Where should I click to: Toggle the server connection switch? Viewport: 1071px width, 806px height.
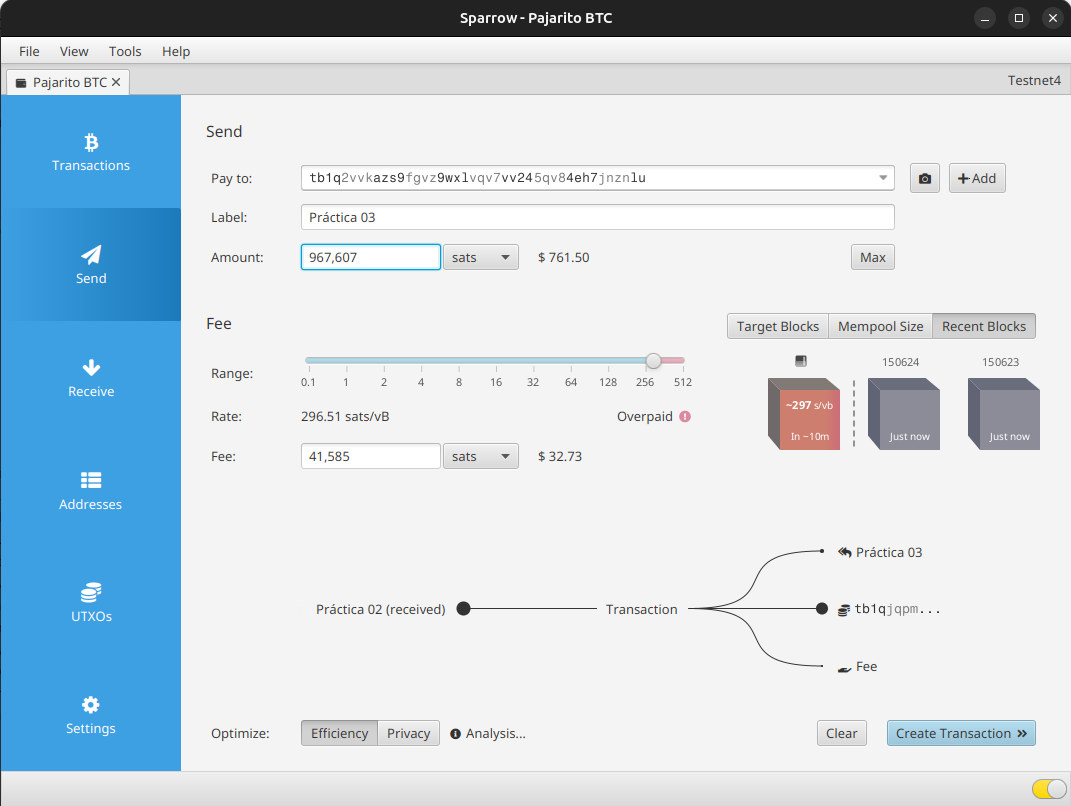pos(1049,789)
